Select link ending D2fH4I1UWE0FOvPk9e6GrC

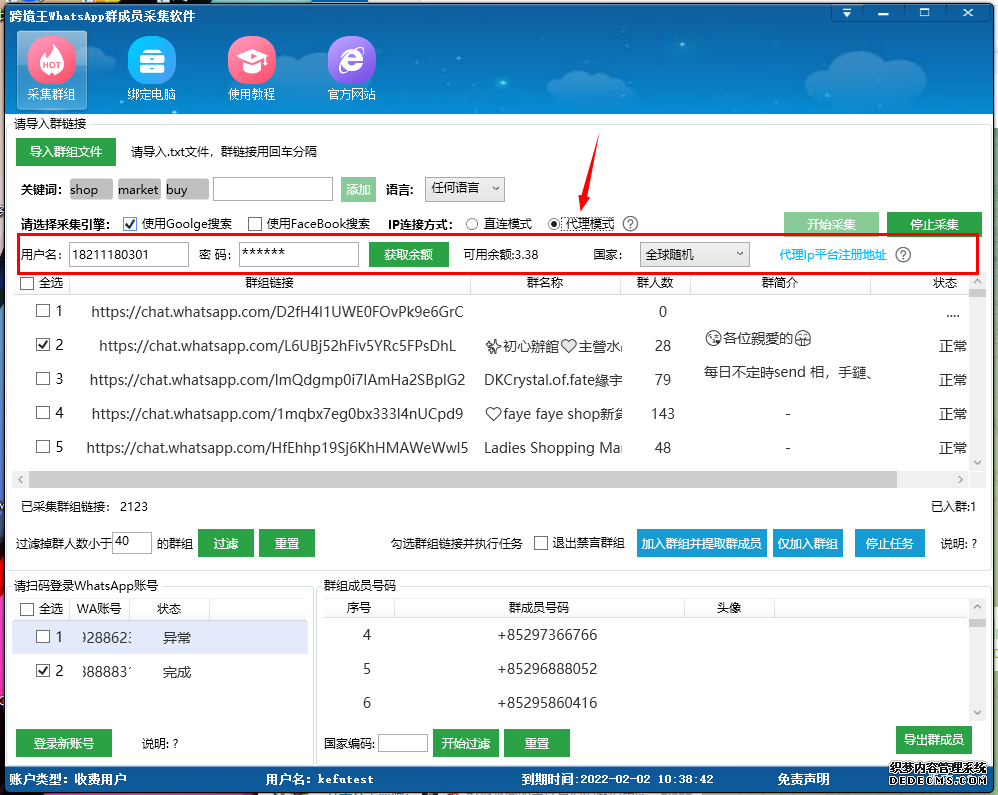pos(278,311)
